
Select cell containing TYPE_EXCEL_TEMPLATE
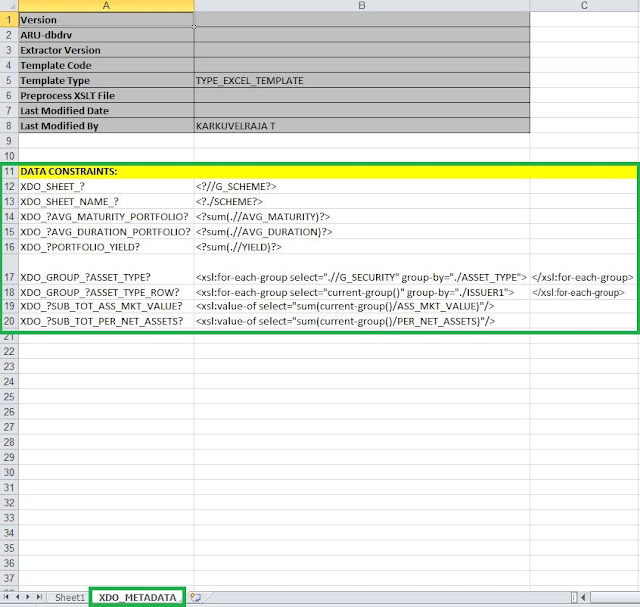click(x=362, y=80)
